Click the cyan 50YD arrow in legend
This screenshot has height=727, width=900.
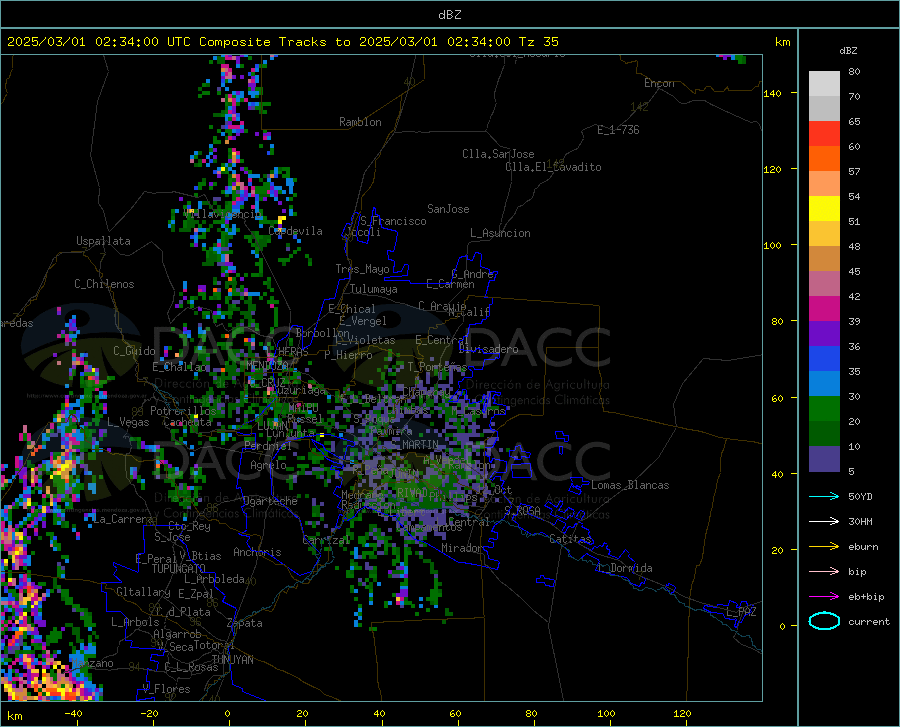click(824, 496)
